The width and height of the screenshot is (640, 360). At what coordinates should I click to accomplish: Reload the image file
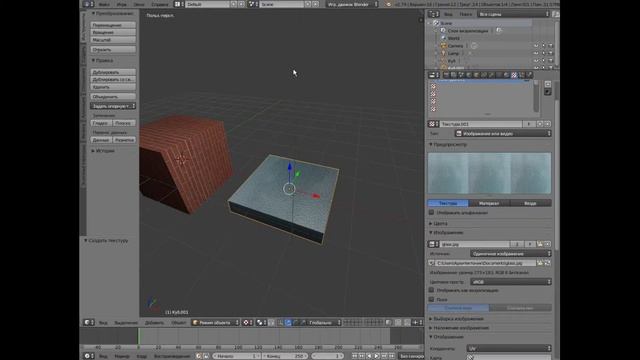pos(547,263)
